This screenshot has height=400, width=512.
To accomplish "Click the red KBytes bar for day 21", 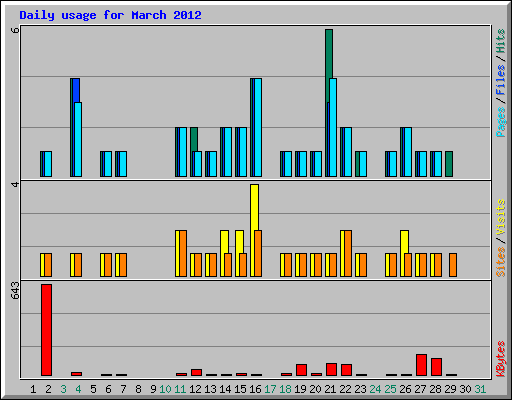I will tap(331, 369).
